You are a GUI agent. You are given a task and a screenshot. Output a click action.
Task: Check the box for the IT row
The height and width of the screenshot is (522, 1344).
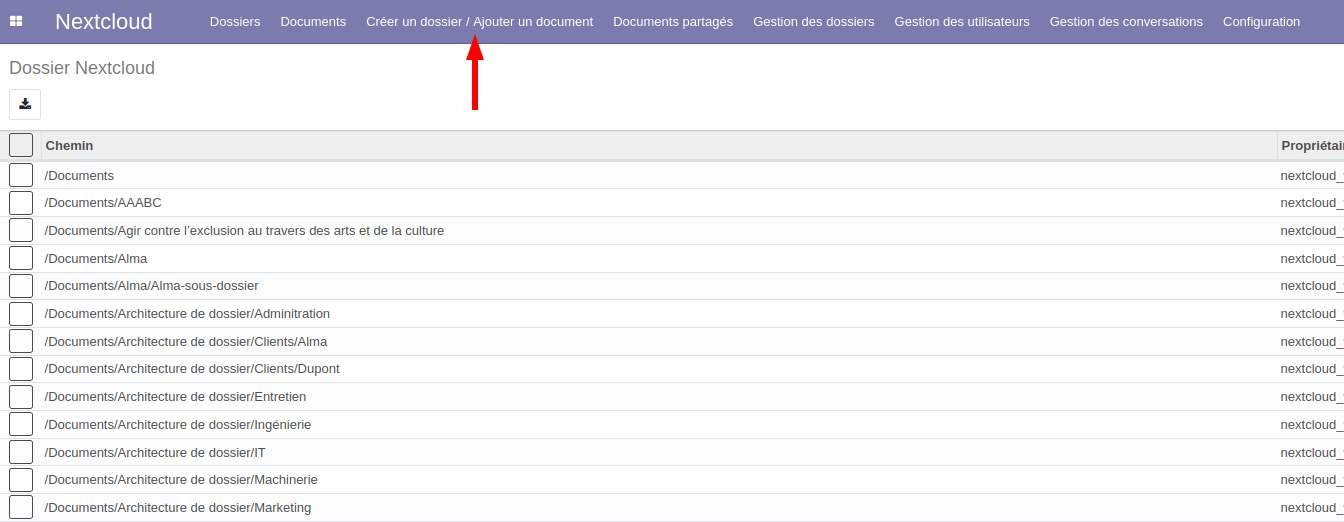(21, 452)
